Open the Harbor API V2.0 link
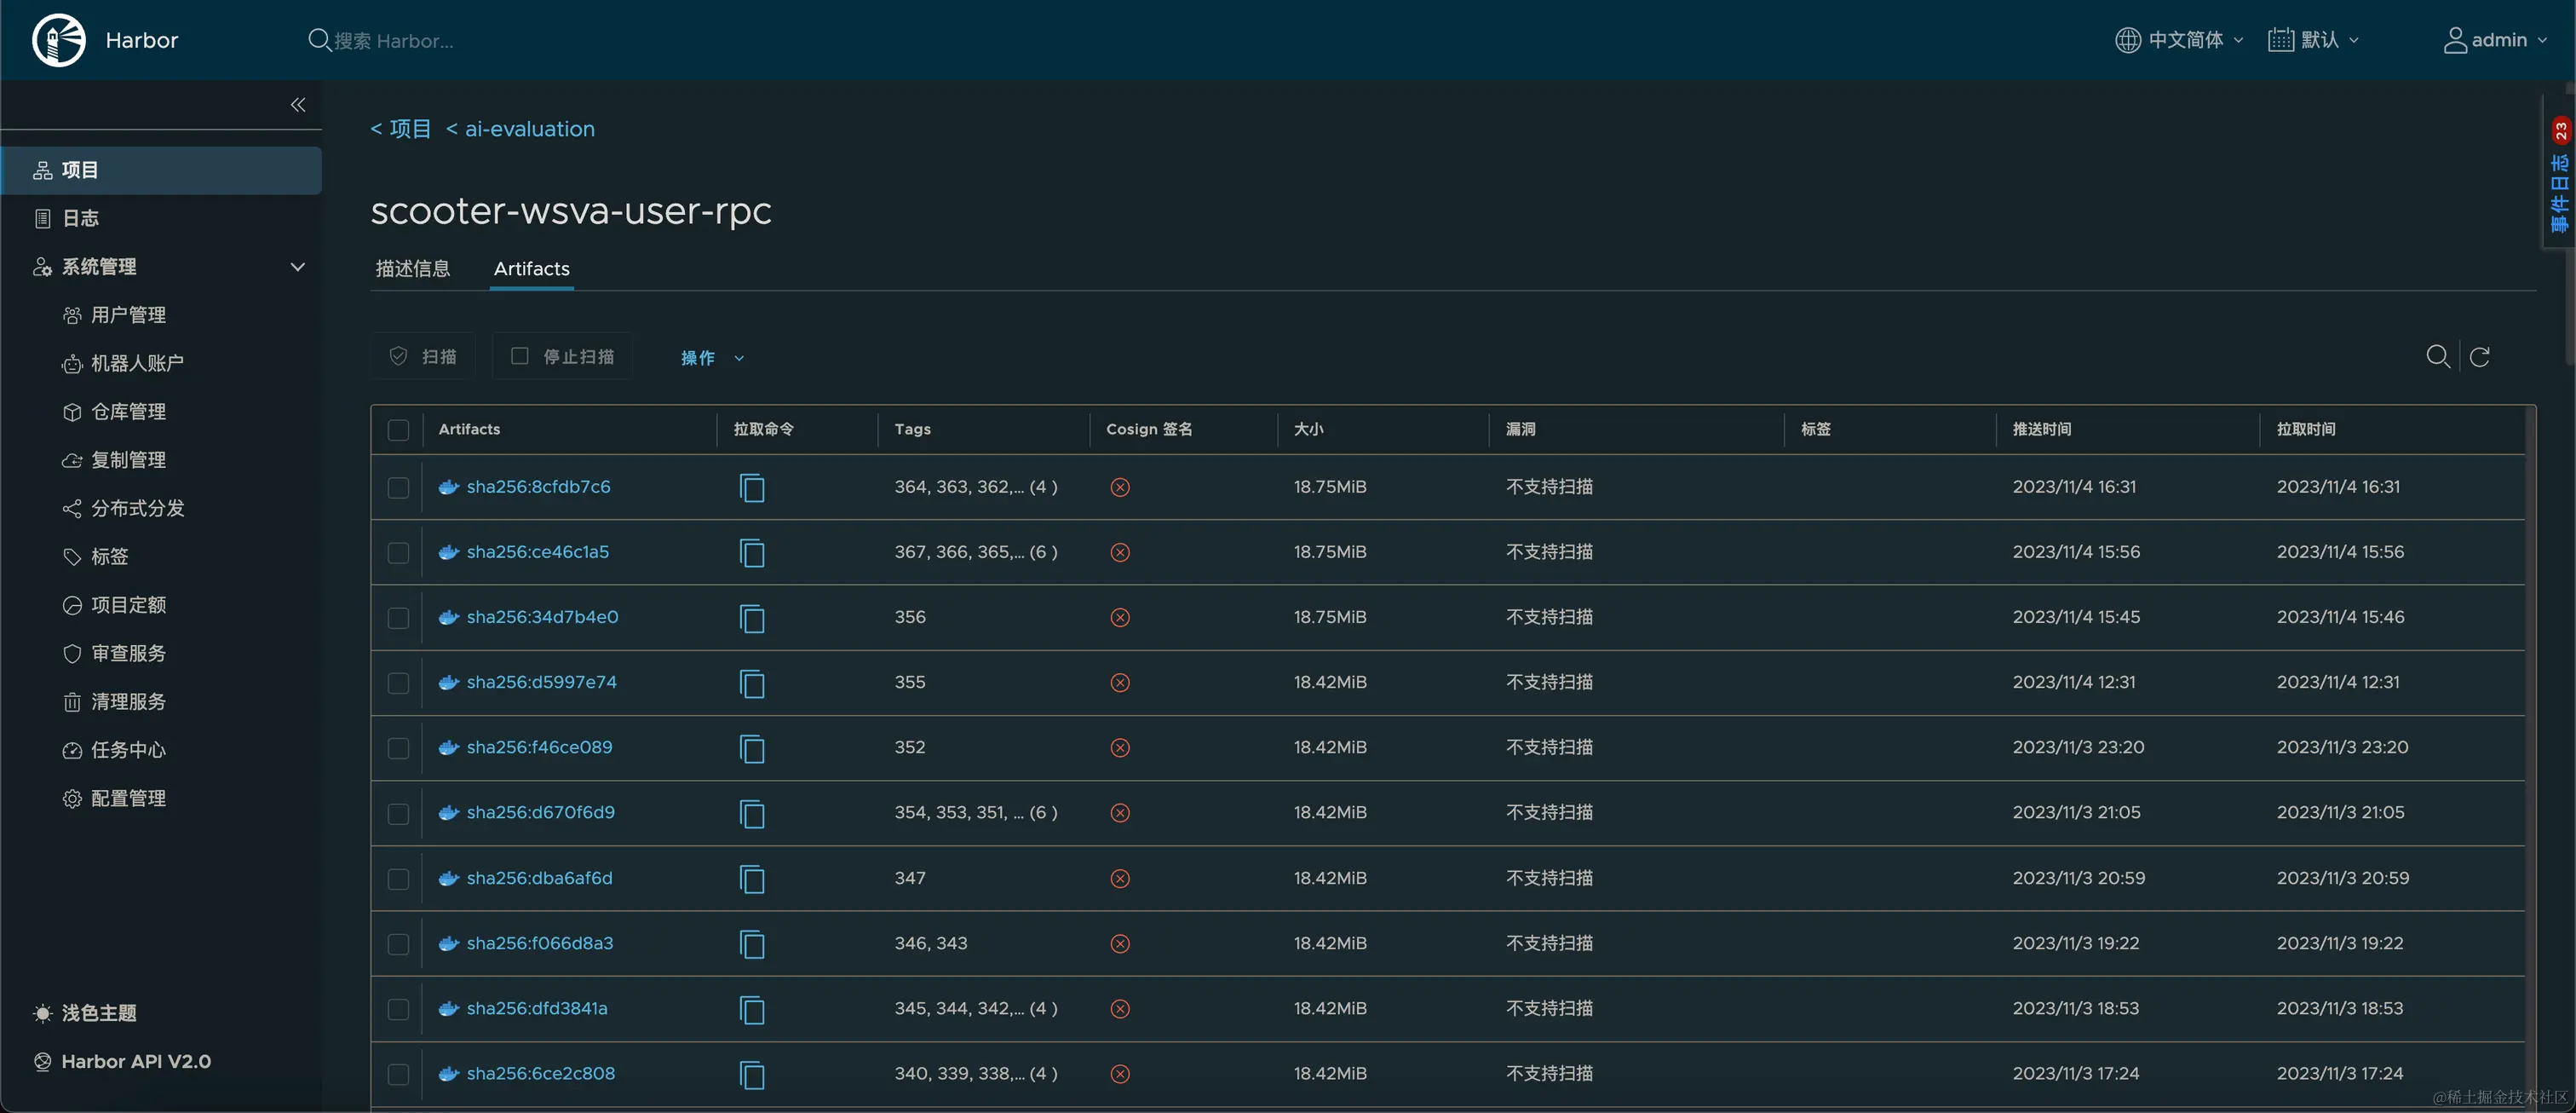Image resolution: width=2576 pixels, height=1113 pixels. (136, 1061)
